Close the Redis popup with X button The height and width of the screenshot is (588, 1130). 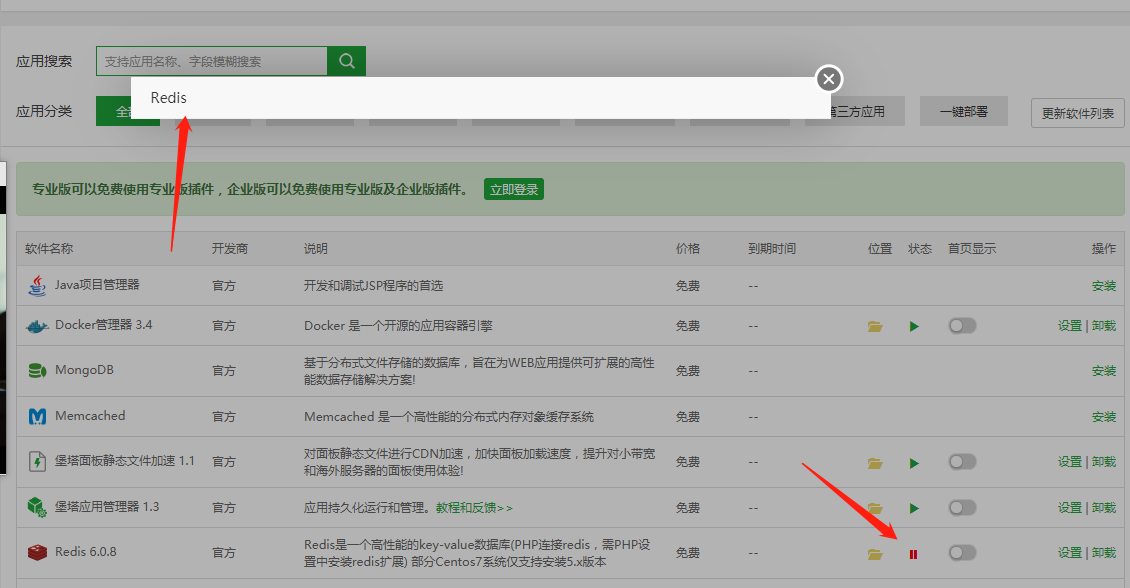[828, 79]
